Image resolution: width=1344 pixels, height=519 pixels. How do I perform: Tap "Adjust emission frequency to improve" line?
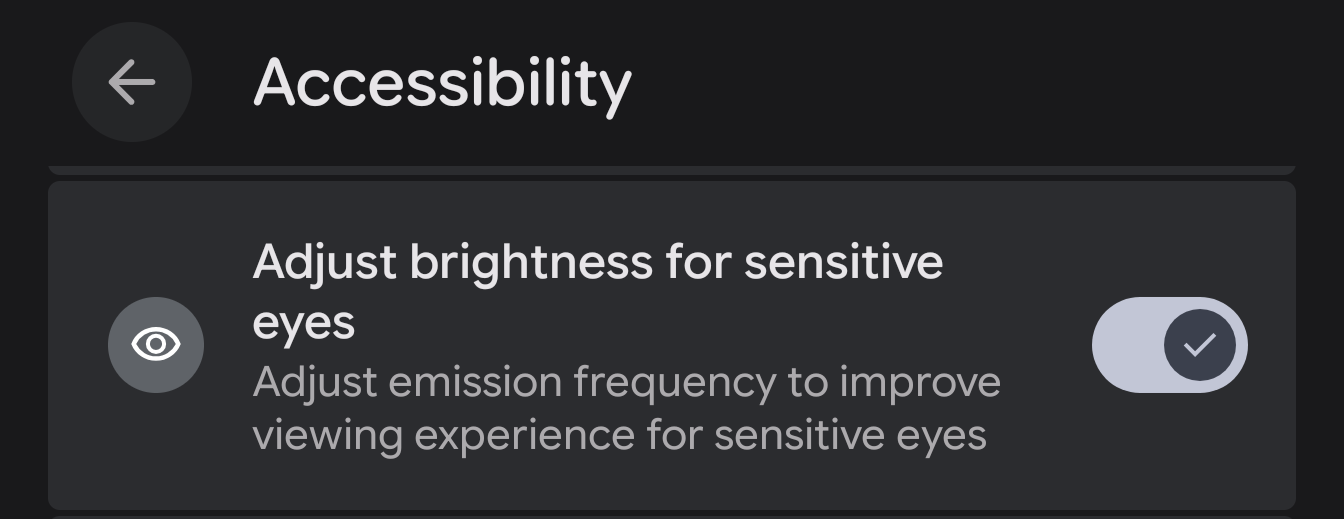point(627,382)
